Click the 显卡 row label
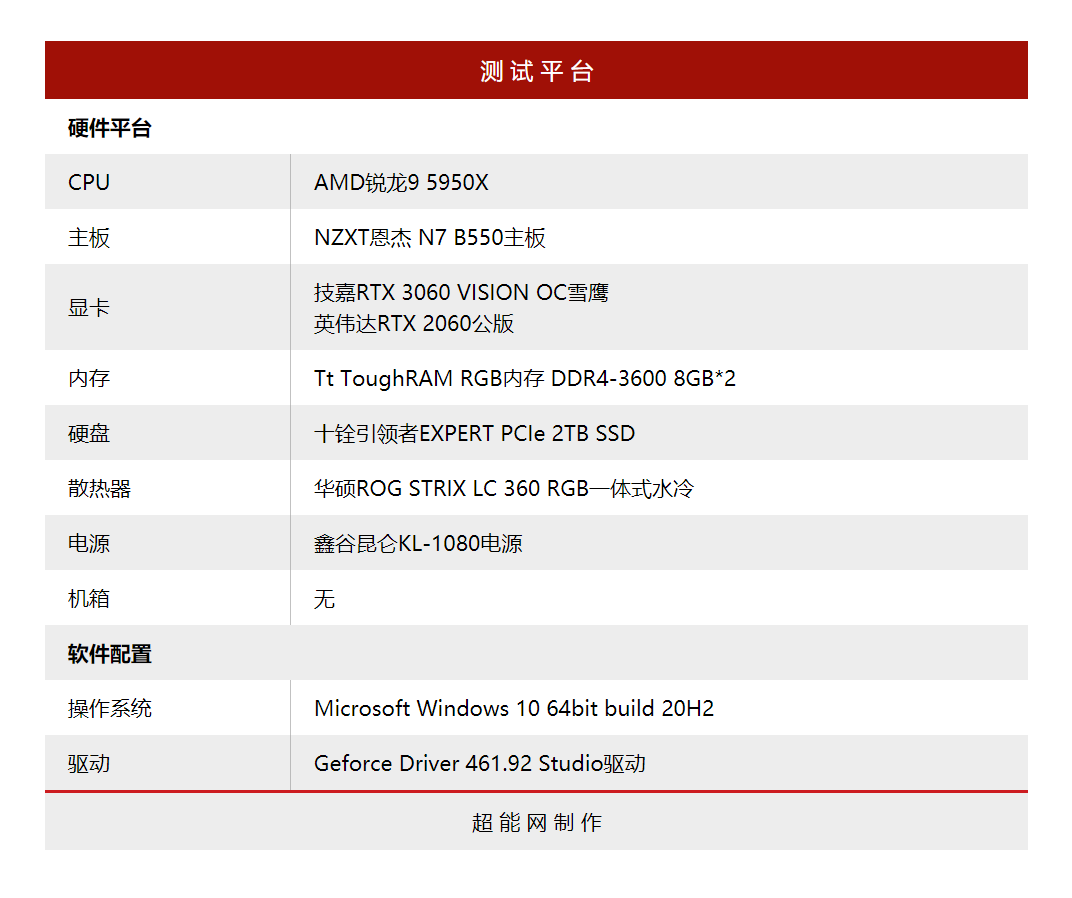This screenshot has height=898, width=1072. click(89, 307)
